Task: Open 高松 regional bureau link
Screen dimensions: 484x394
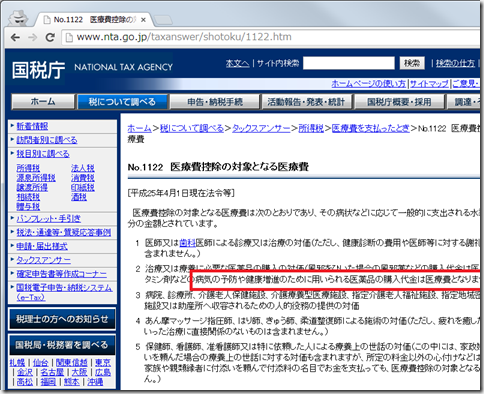Action: tap(25, 382)
